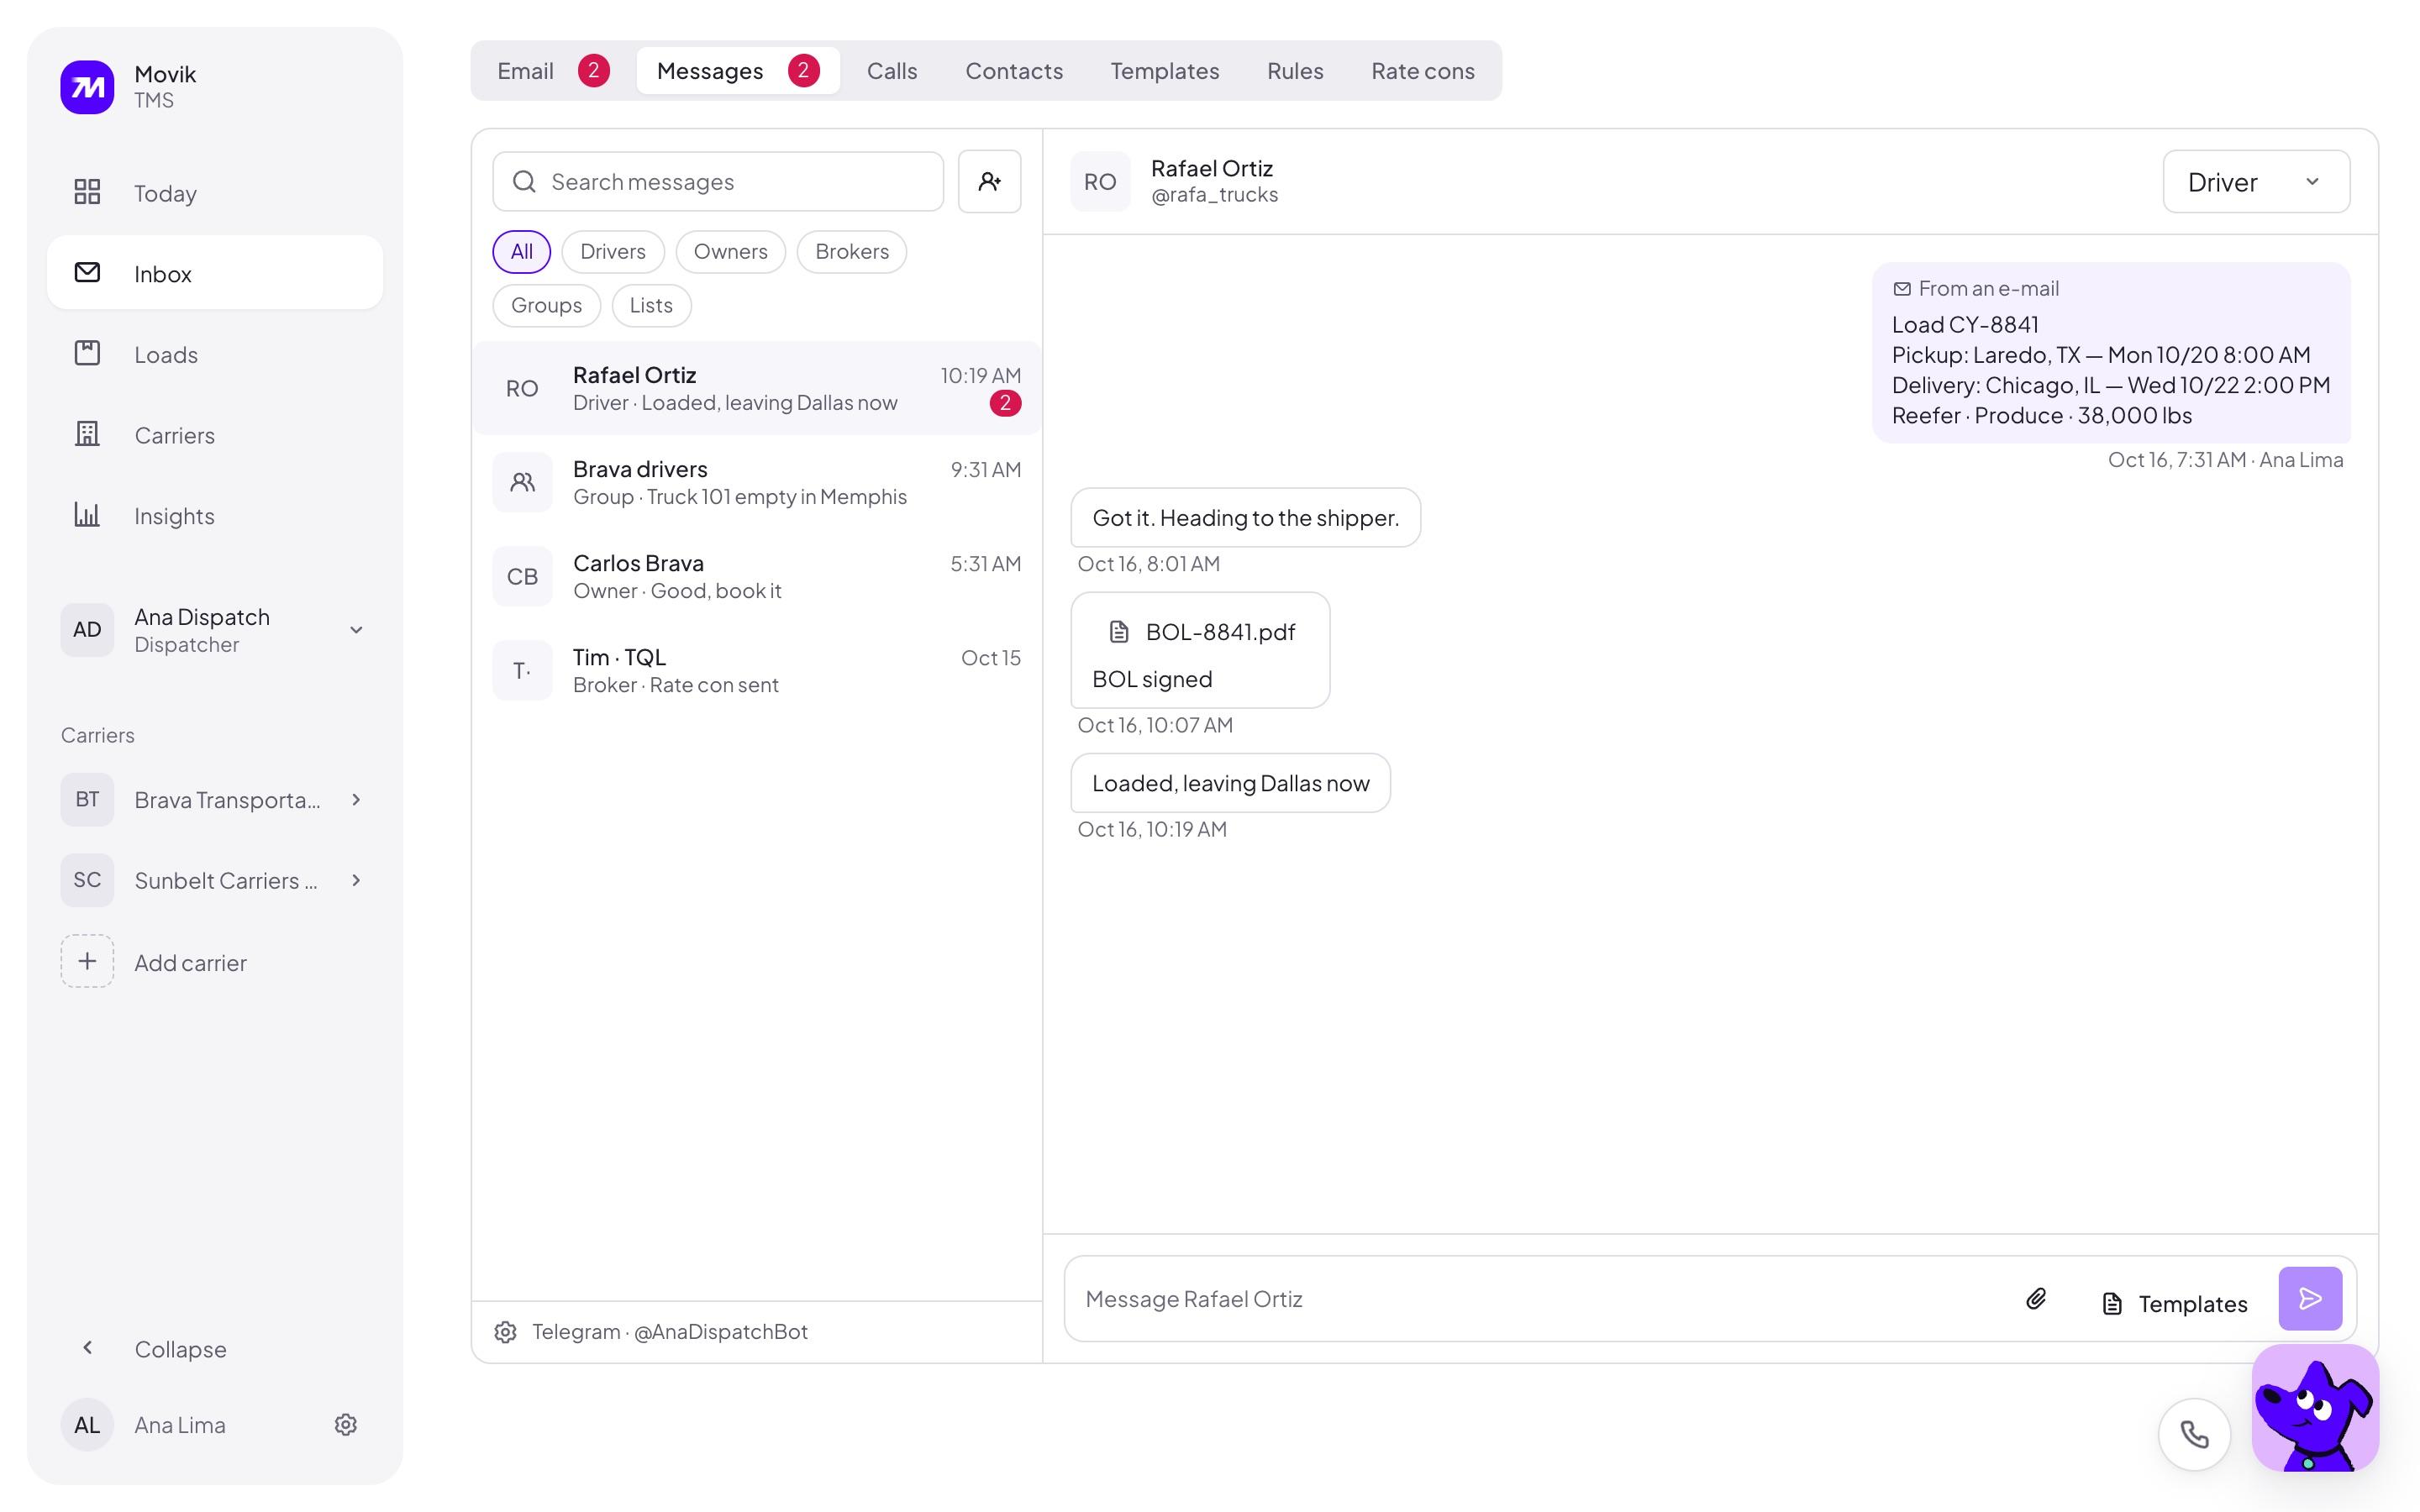Click the phone call floating button
This screenshot has height=1512, width=2420.
[x=2194, y=1435]
